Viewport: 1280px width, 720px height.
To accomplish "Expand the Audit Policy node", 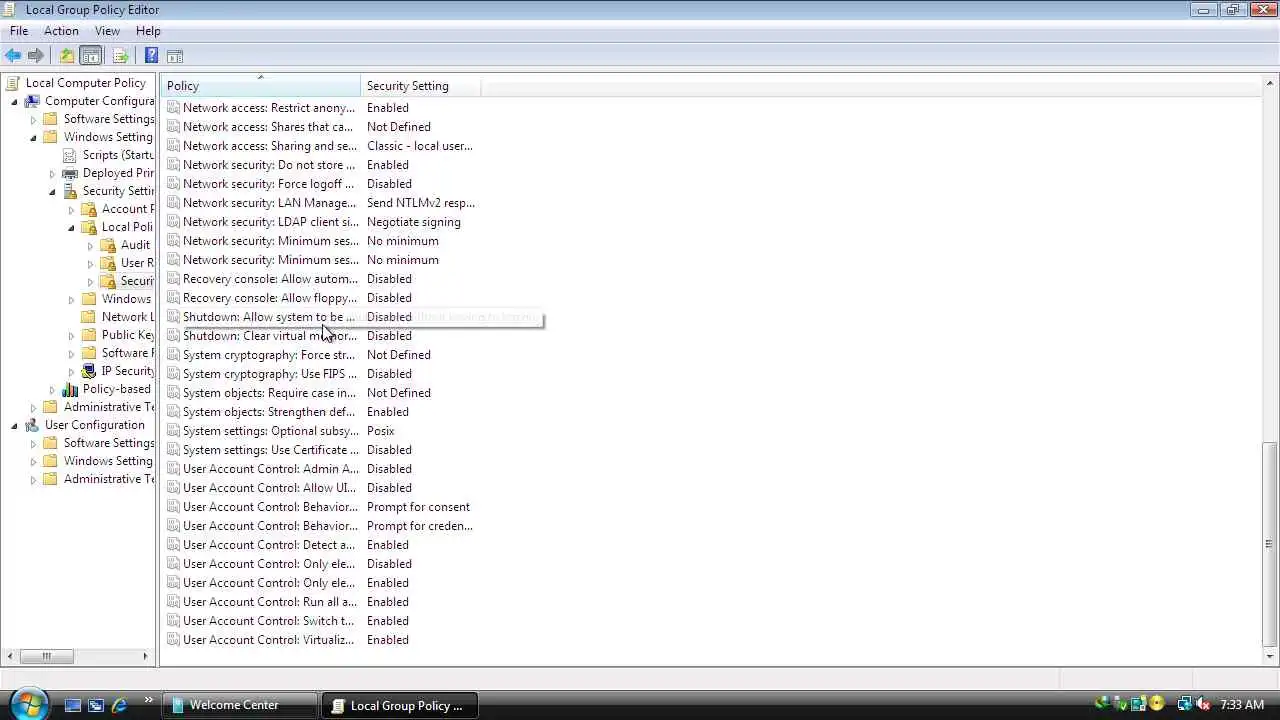I will coord(90,245).
